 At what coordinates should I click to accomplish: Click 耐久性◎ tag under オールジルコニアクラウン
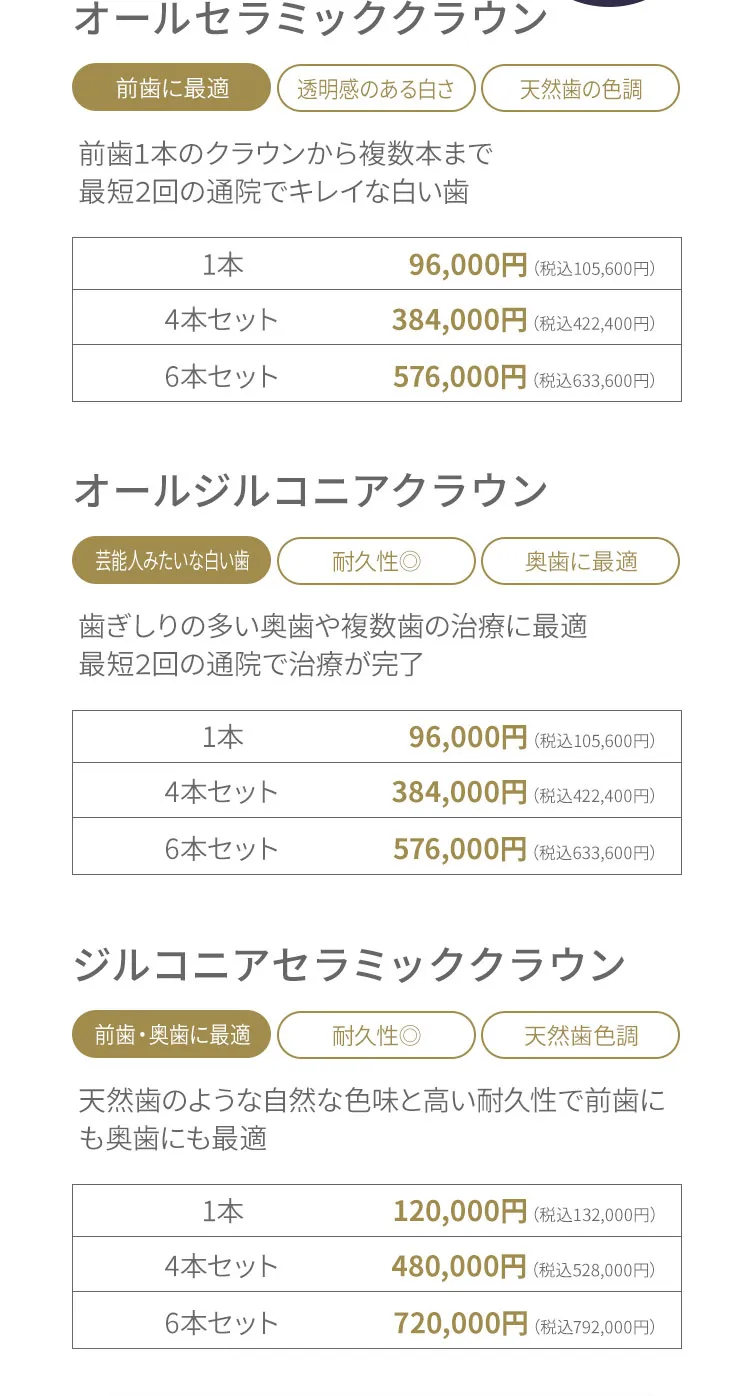click(x=376, y=561)
